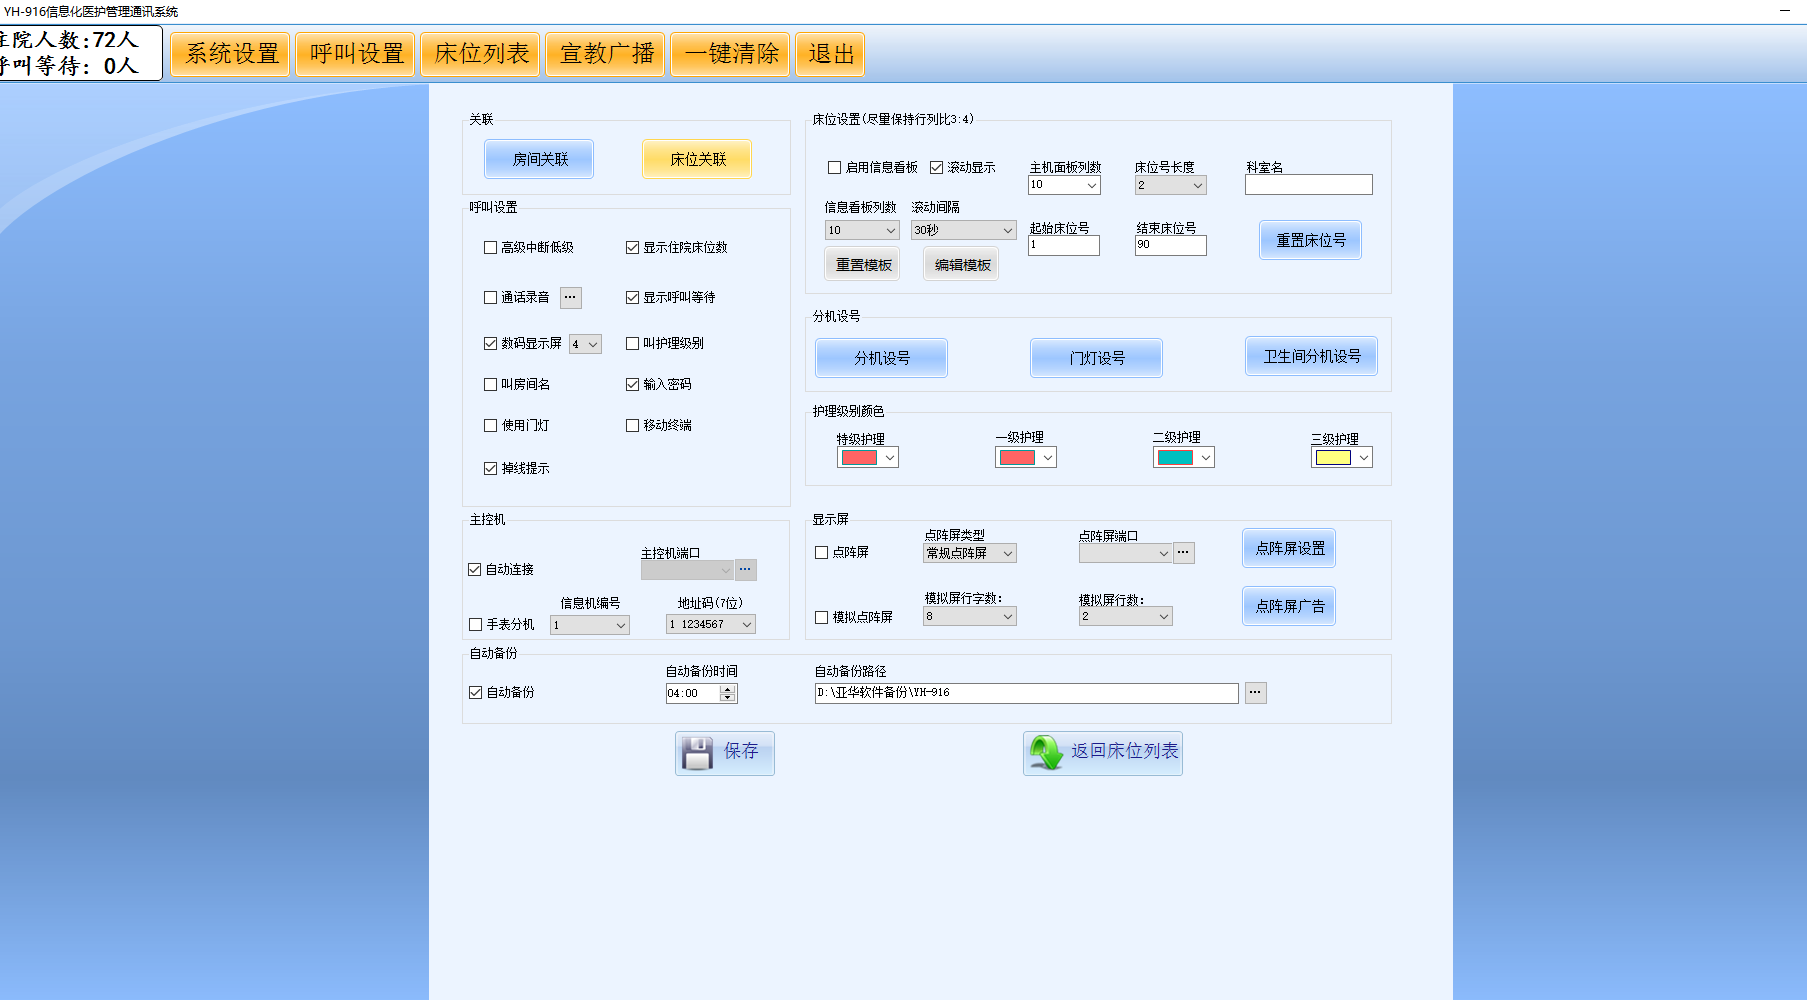Uncheck the 掉线提示 checkbox

point(491,468)
